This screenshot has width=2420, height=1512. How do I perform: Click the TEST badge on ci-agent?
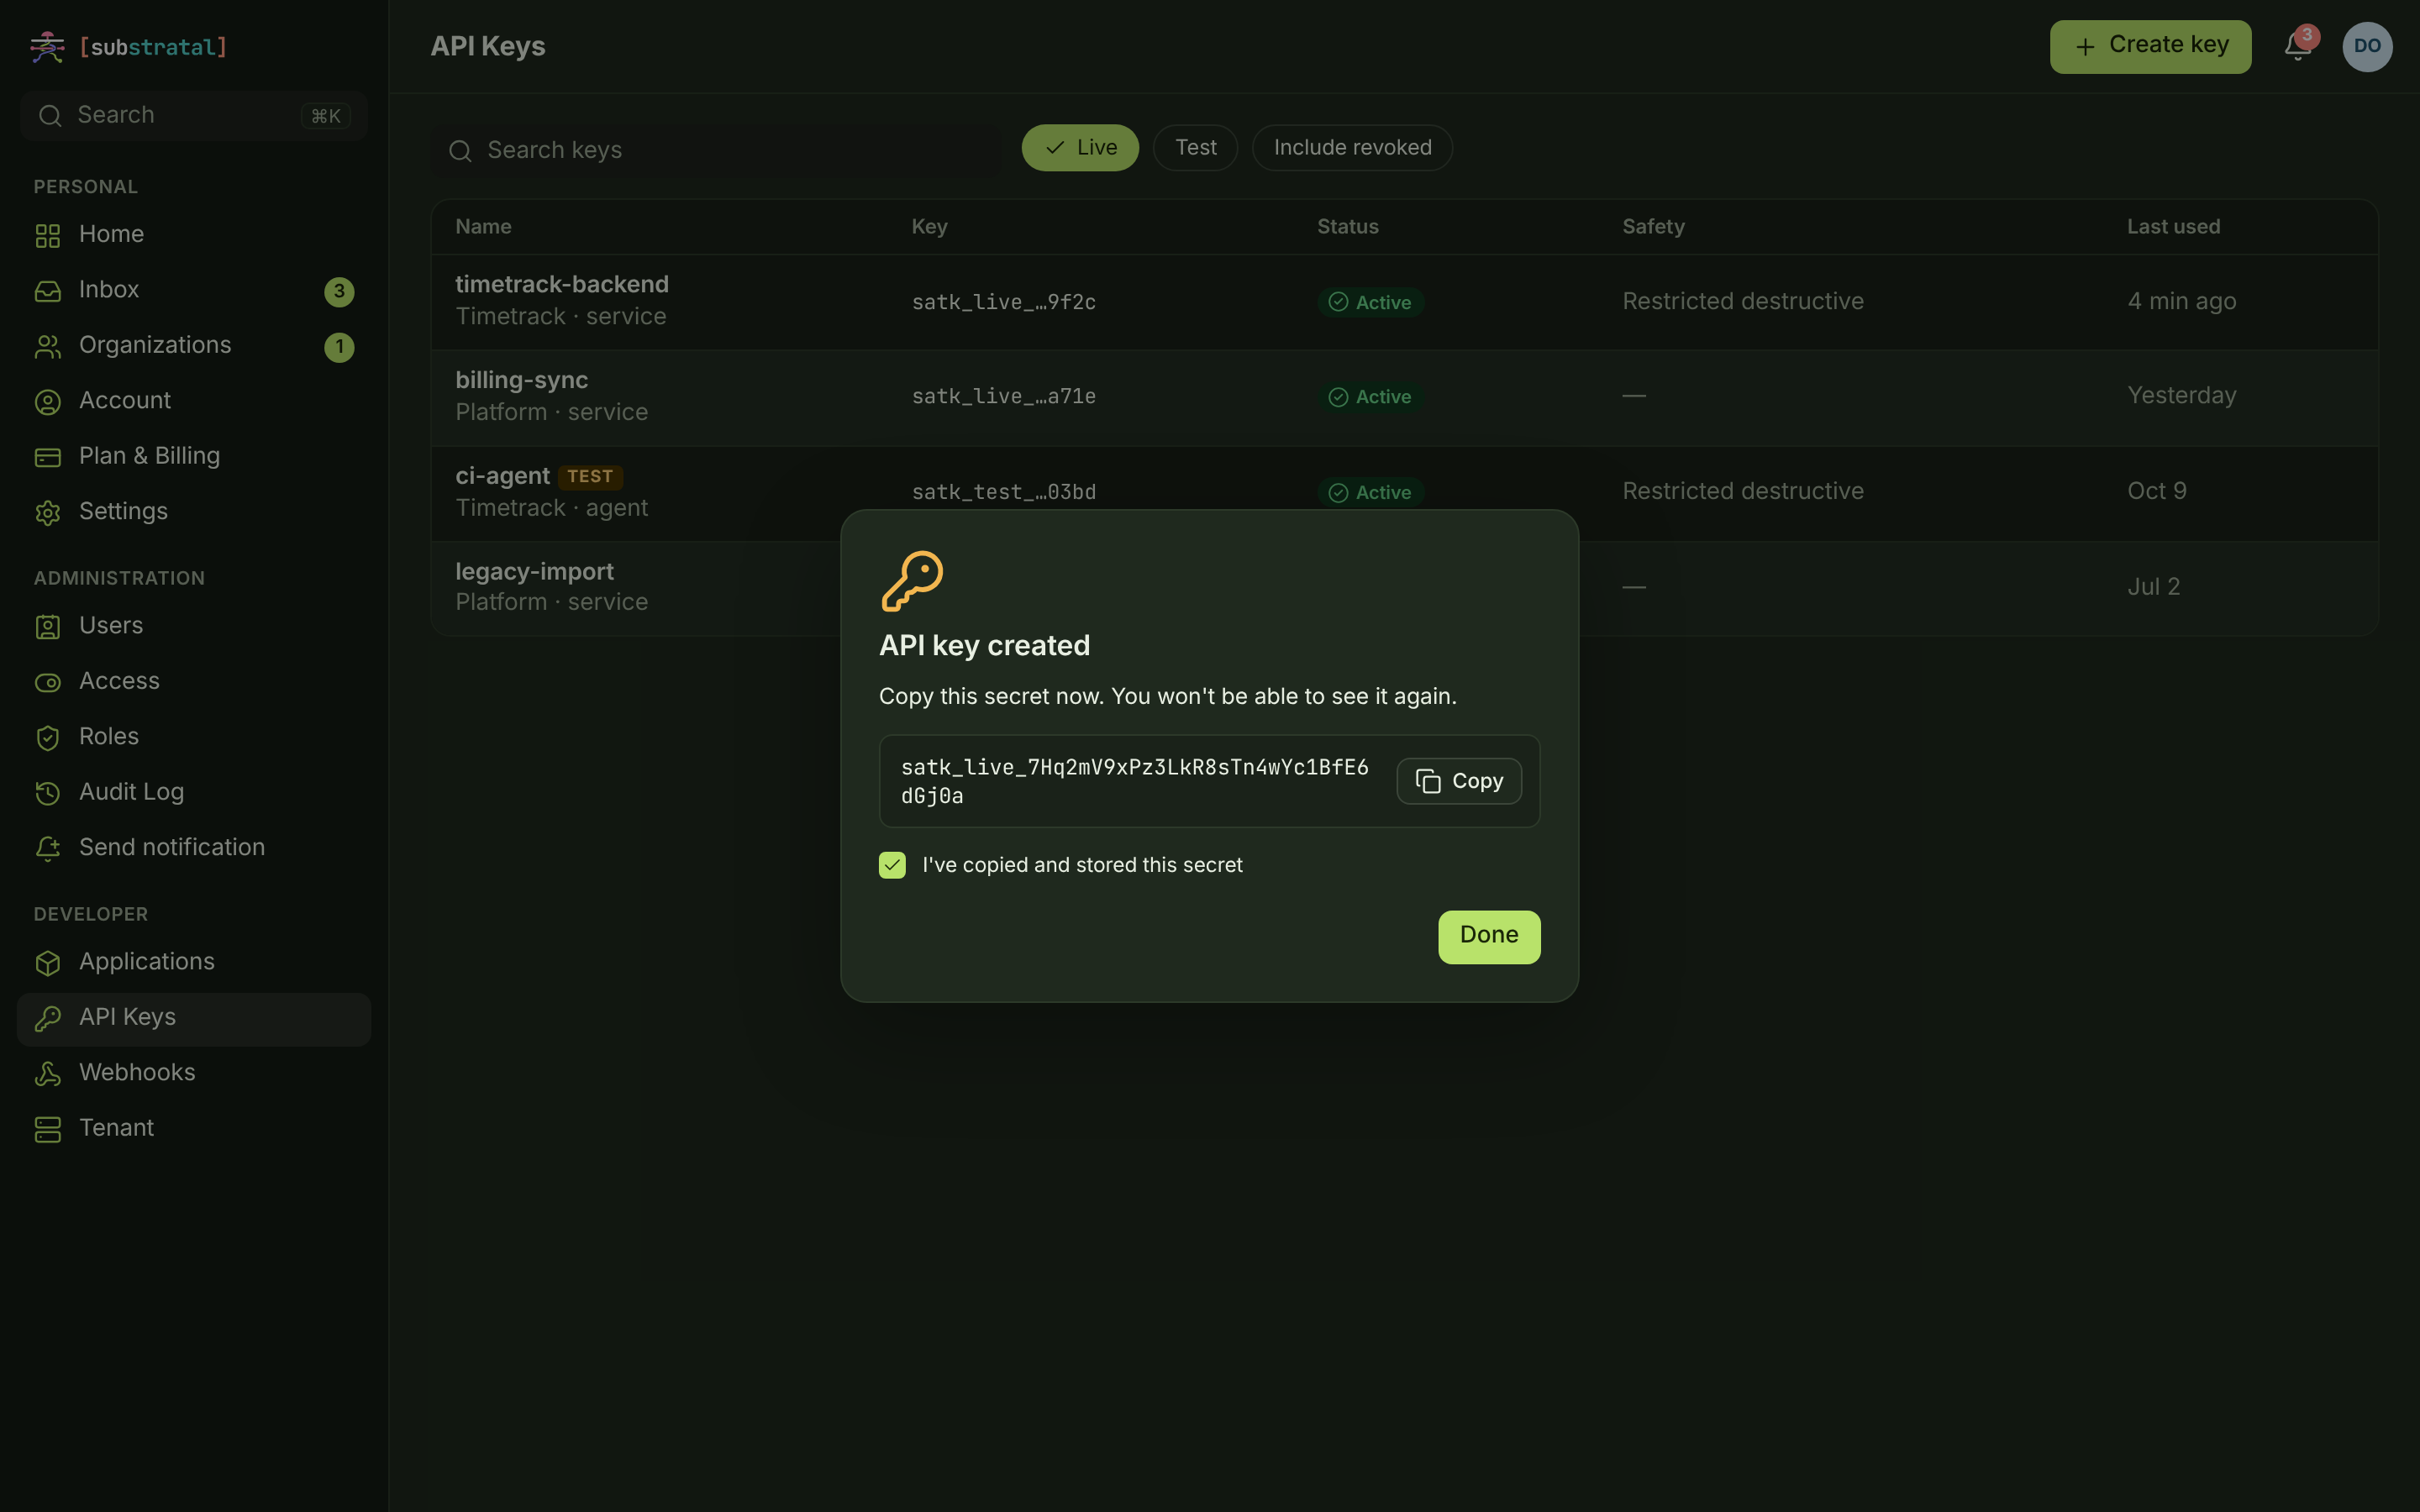coord(590,477)
